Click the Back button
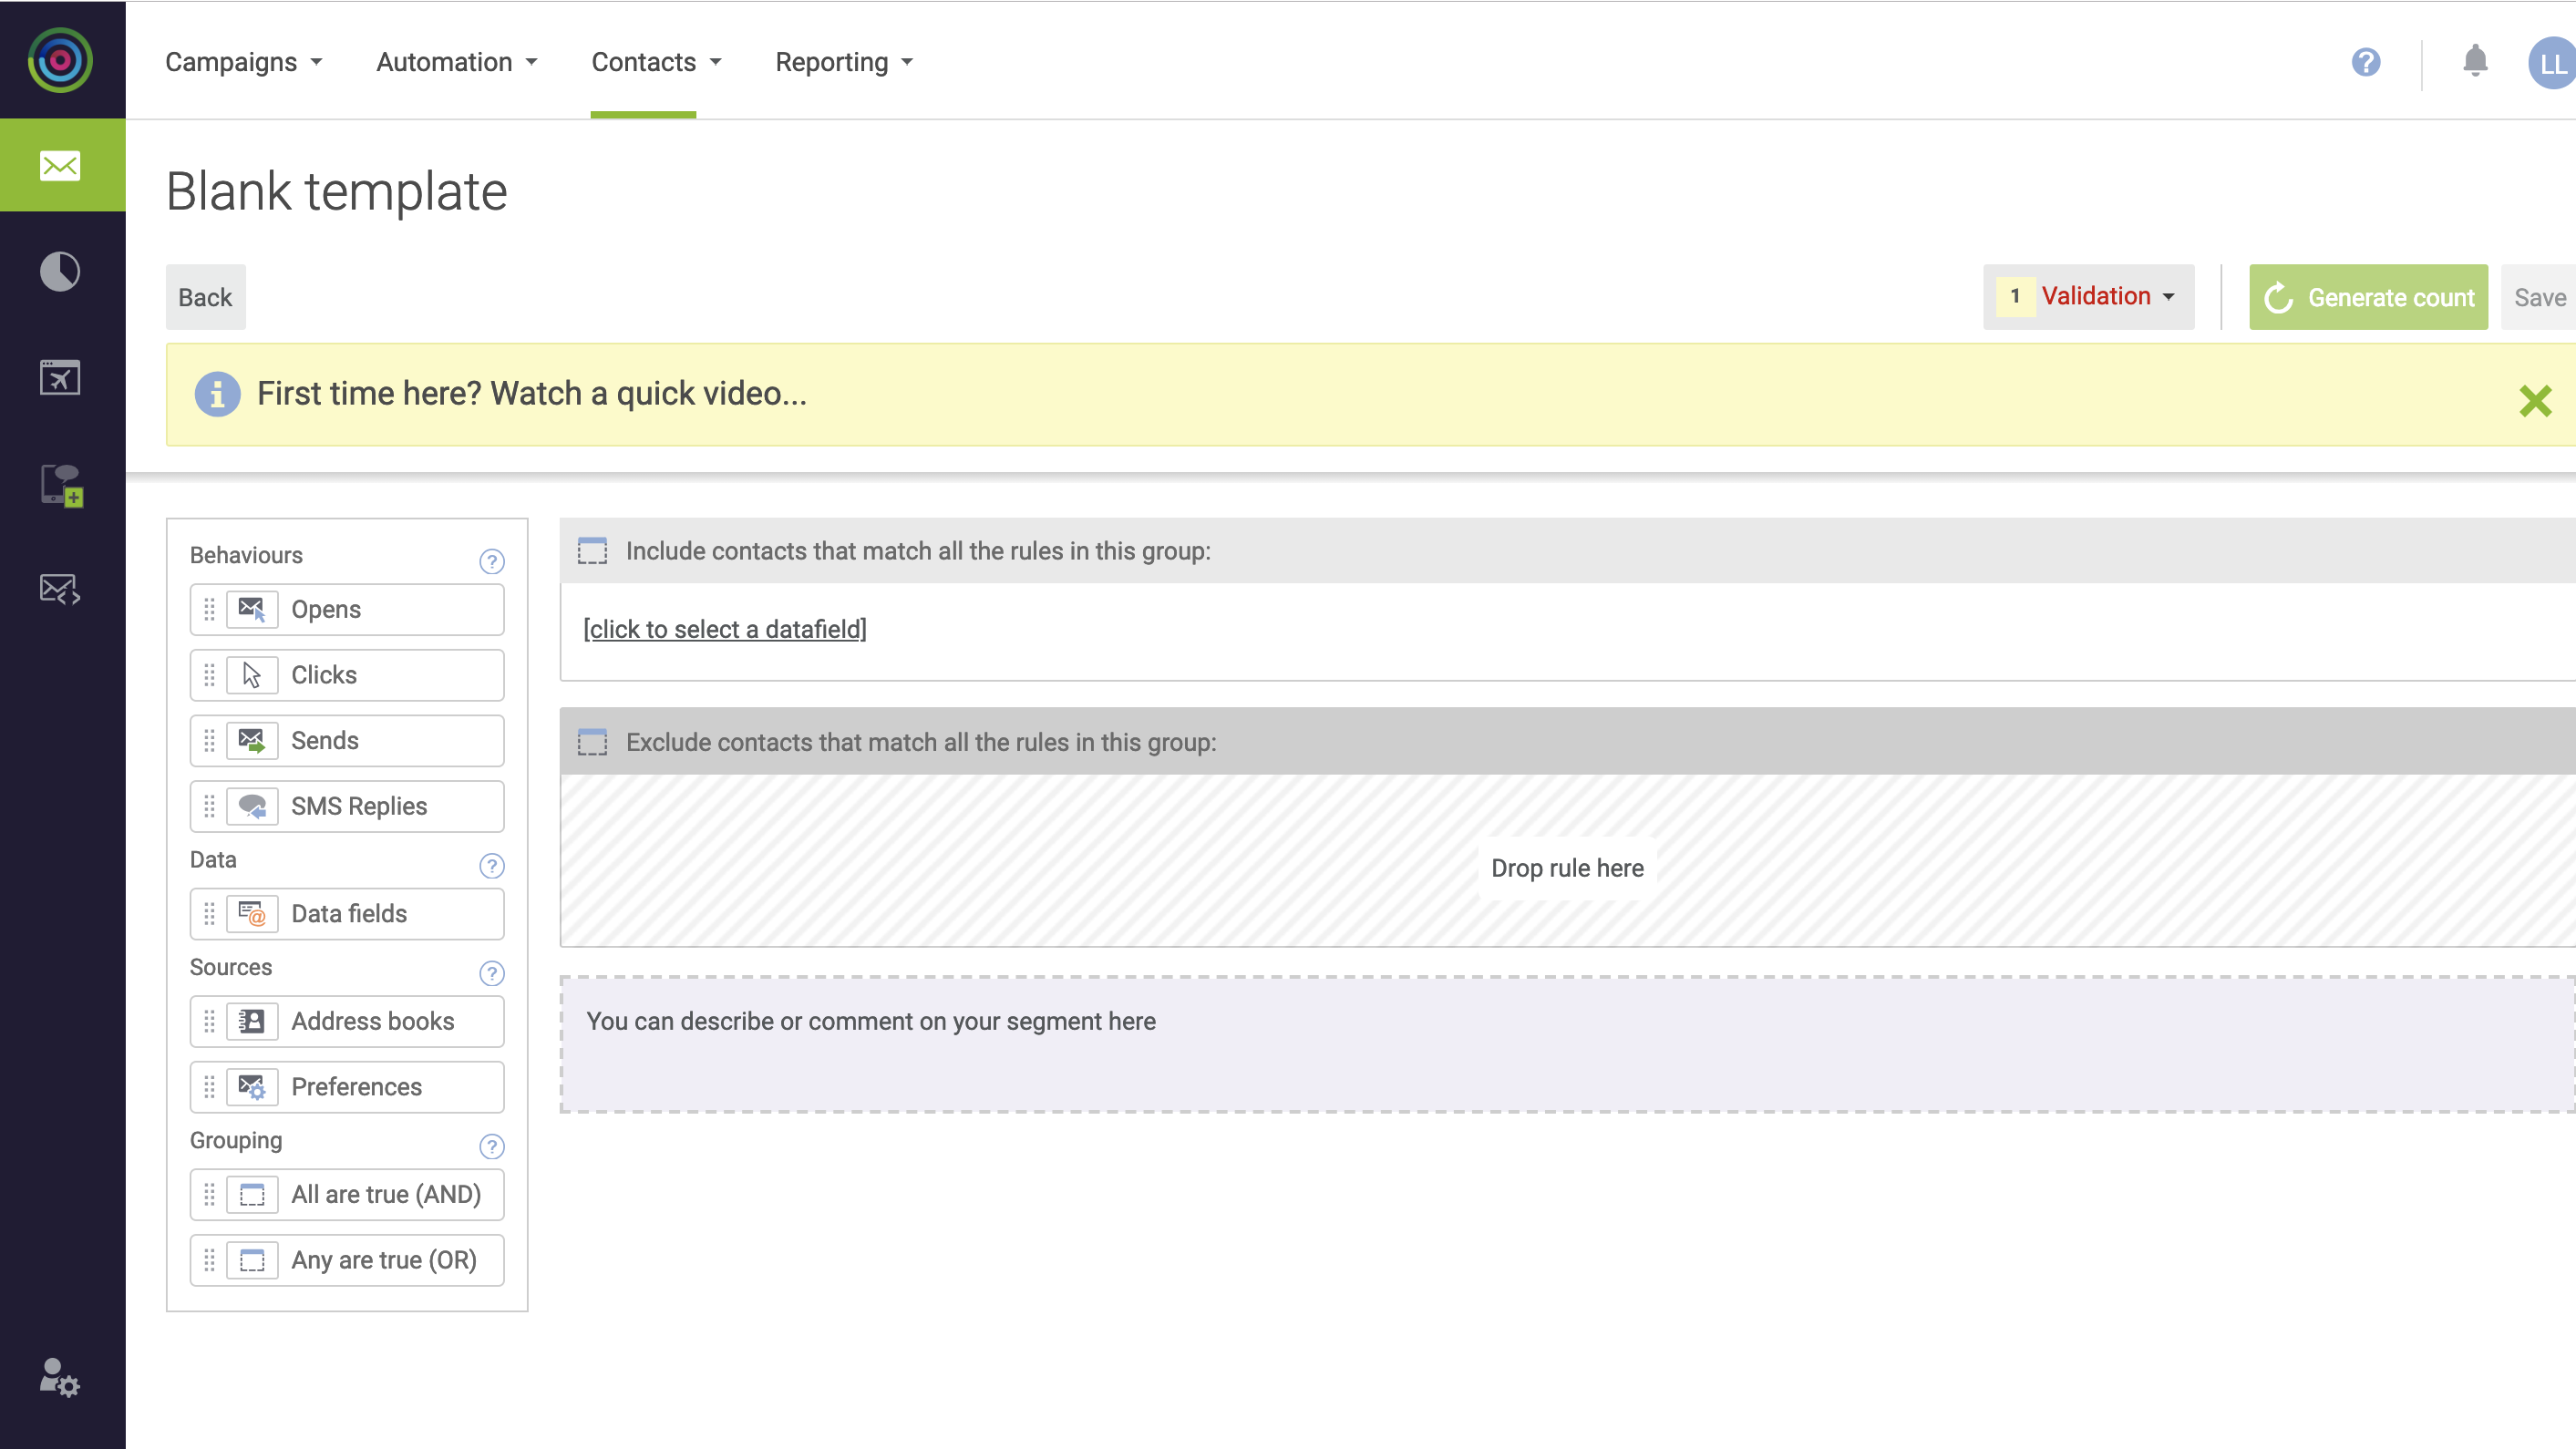 point(203,297)
